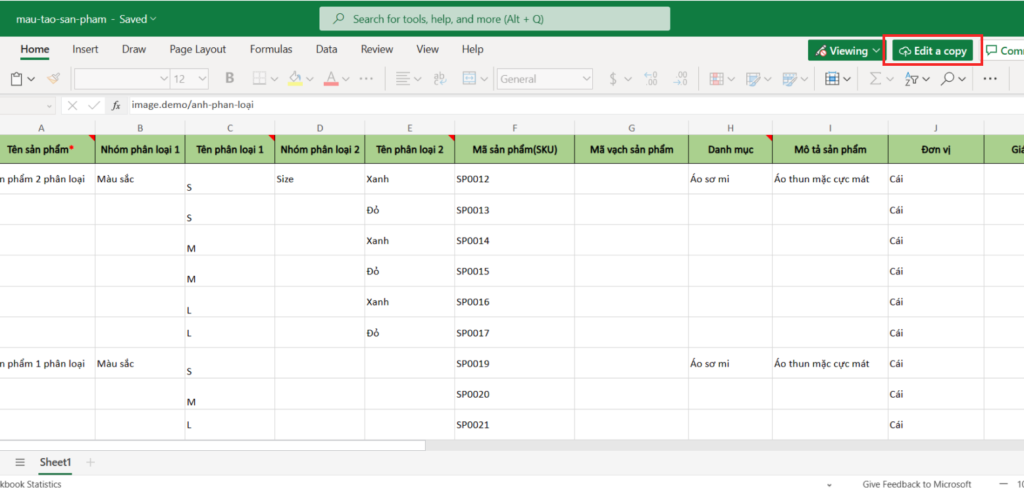Viewport: 1024px width, 491px height.
Task: Select the Sheet1 tab
Action: point(56,462)
